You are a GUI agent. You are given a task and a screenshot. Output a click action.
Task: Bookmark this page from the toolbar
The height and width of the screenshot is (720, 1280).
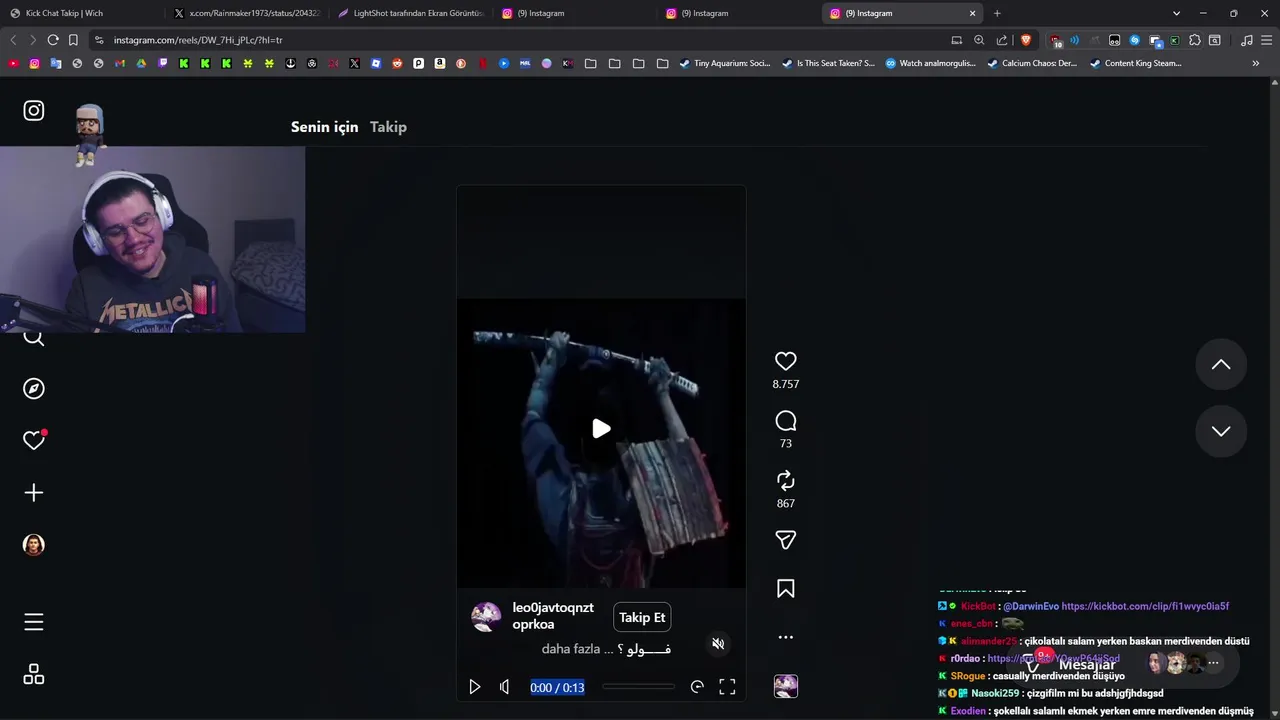73,40
